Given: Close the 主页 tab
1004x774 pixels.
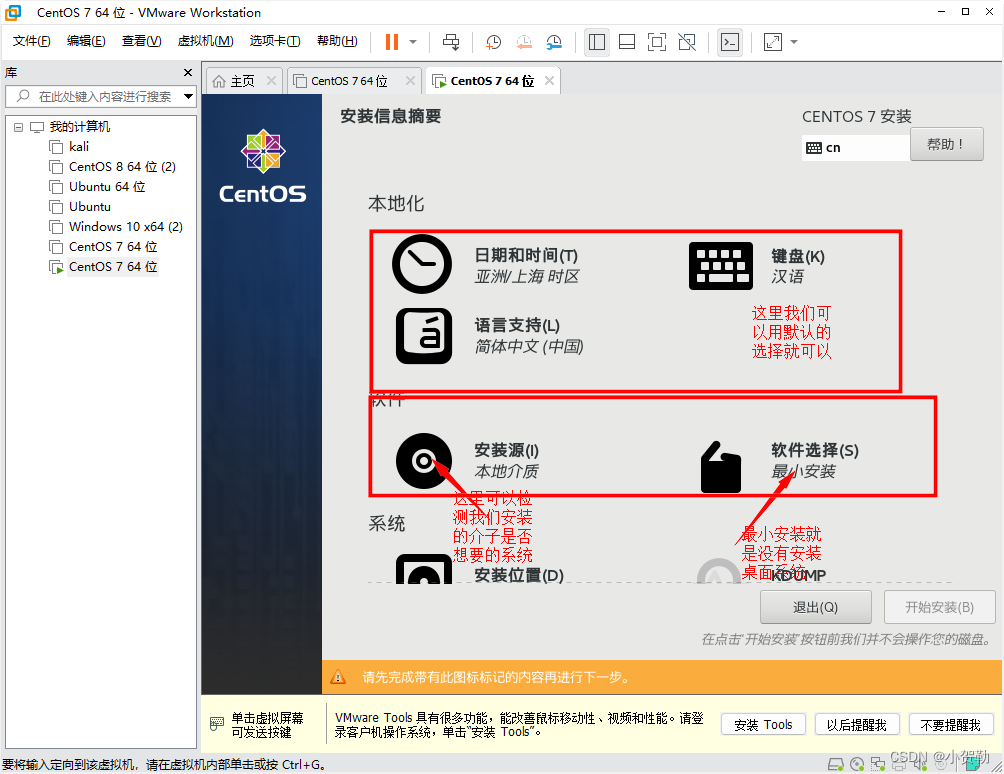Looking at the screenshot, I should (x=271, y=81).
